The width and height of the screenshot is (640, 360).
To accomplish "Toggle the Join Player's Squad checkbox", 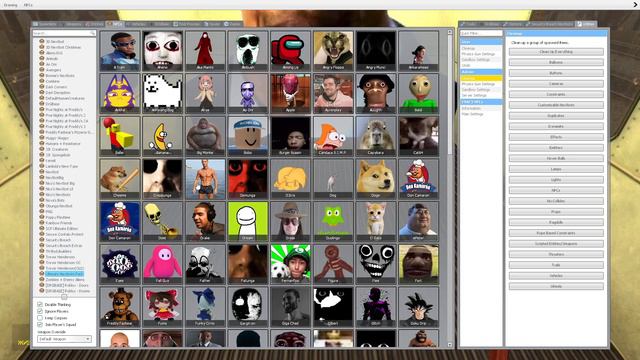I will pos(40,324).
